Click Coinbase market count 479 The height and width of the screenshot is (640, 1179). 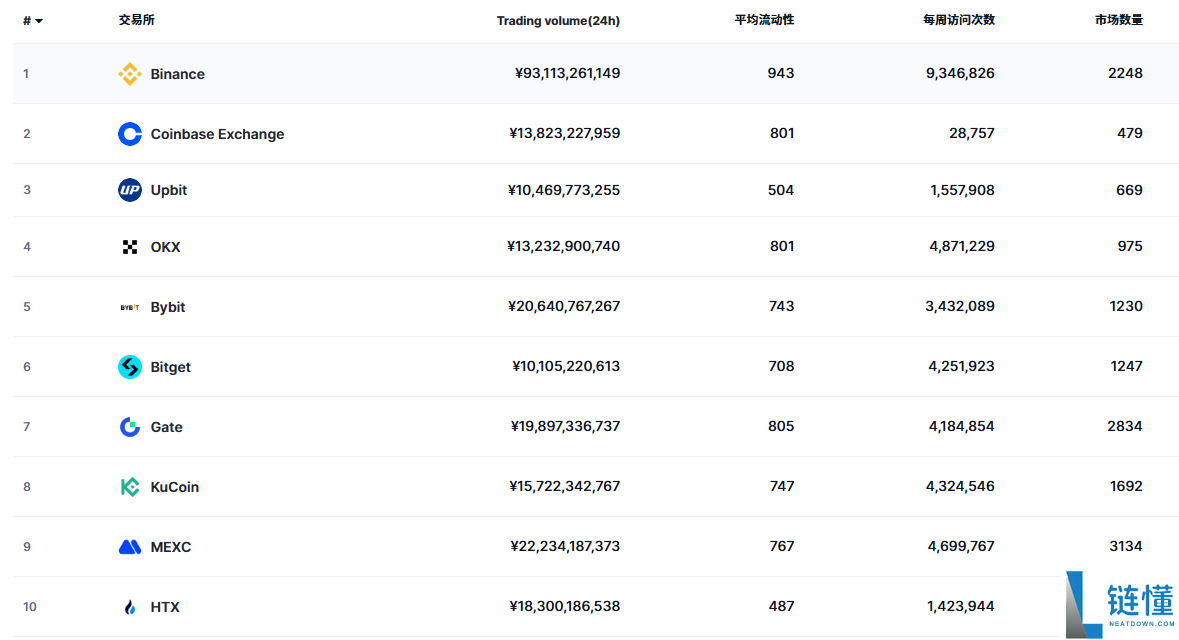tap(1130, 133)
